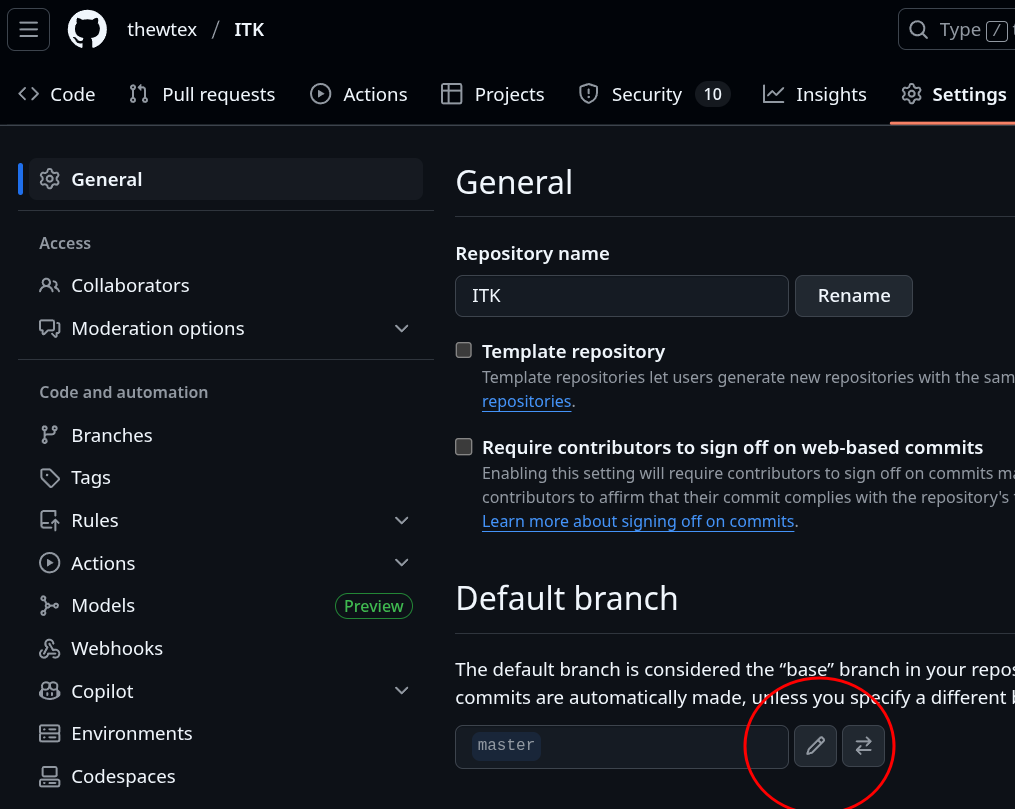Click the Codespaces icon in sidebar
The image size is (1015, 809).
click(49, 776)
